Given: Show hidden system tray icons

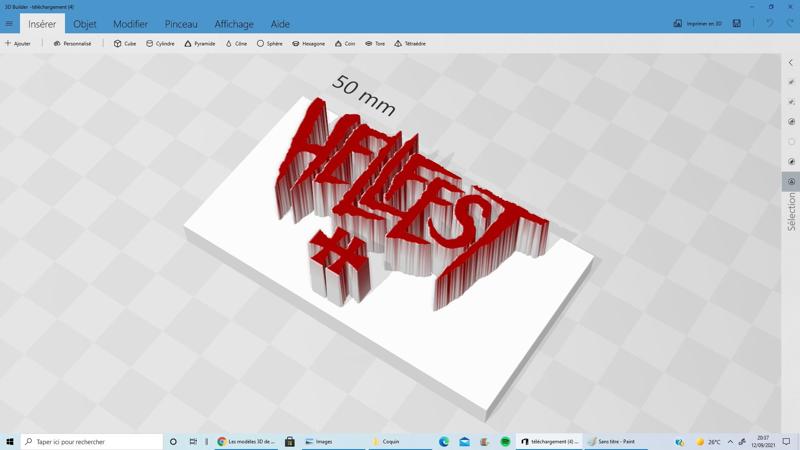Looking at the screenshot, I should pos(730,442).
